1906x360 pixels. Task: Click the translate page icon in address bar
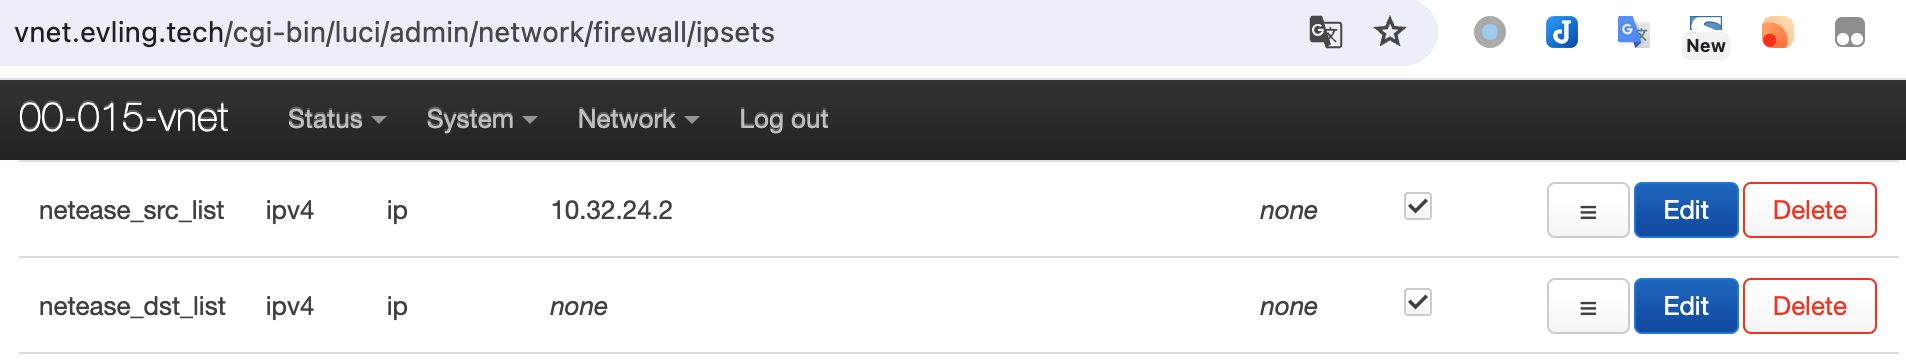coord(1325,32)
